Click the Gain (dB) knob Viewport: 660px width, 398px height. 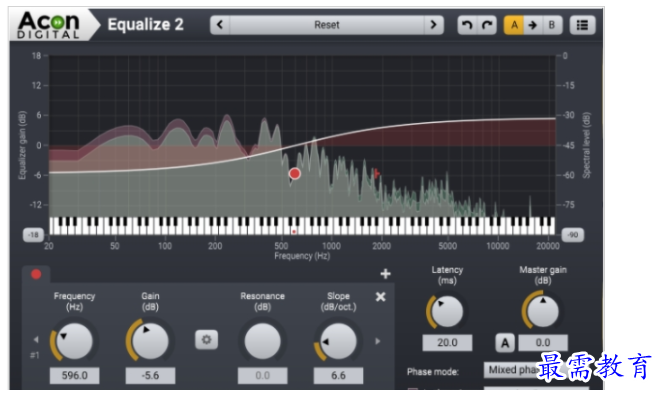(150, 341)
